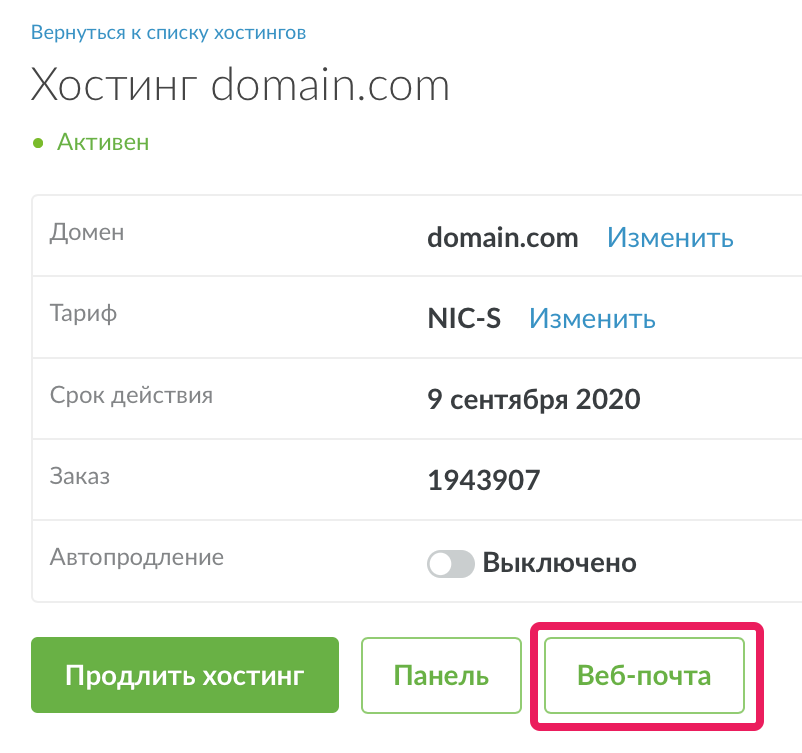
Task: Click the '9 сентября 2020' expiration date
Action: [533, 399]
